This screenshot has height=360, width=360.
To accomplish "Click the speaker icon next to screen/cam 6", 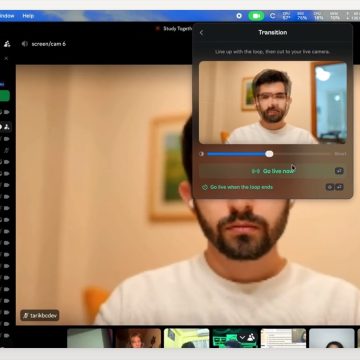I will tap(24, 44).
